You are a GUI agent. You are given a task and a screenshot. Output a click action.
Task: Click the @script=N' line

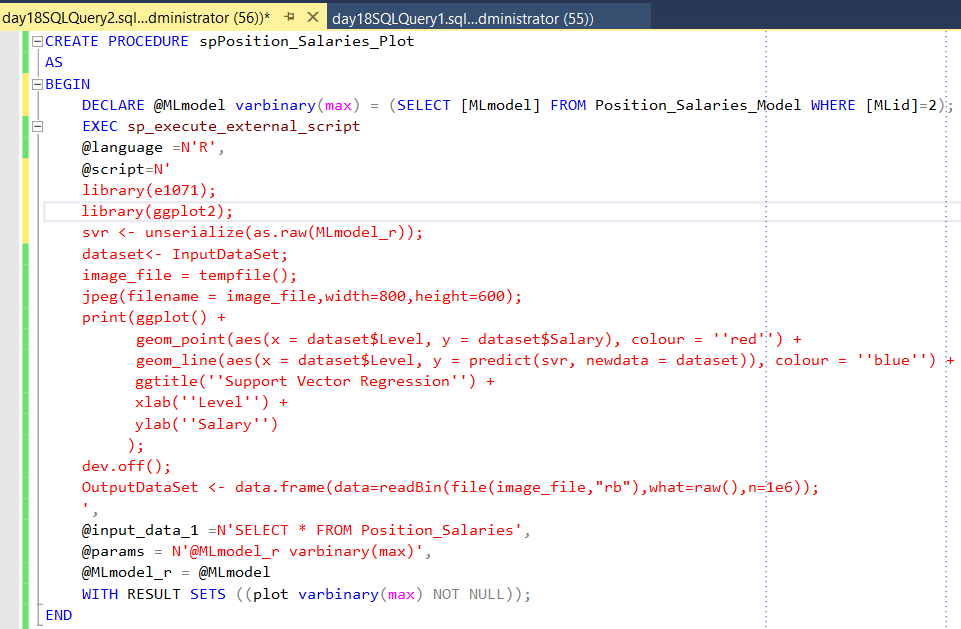[126, 169]
